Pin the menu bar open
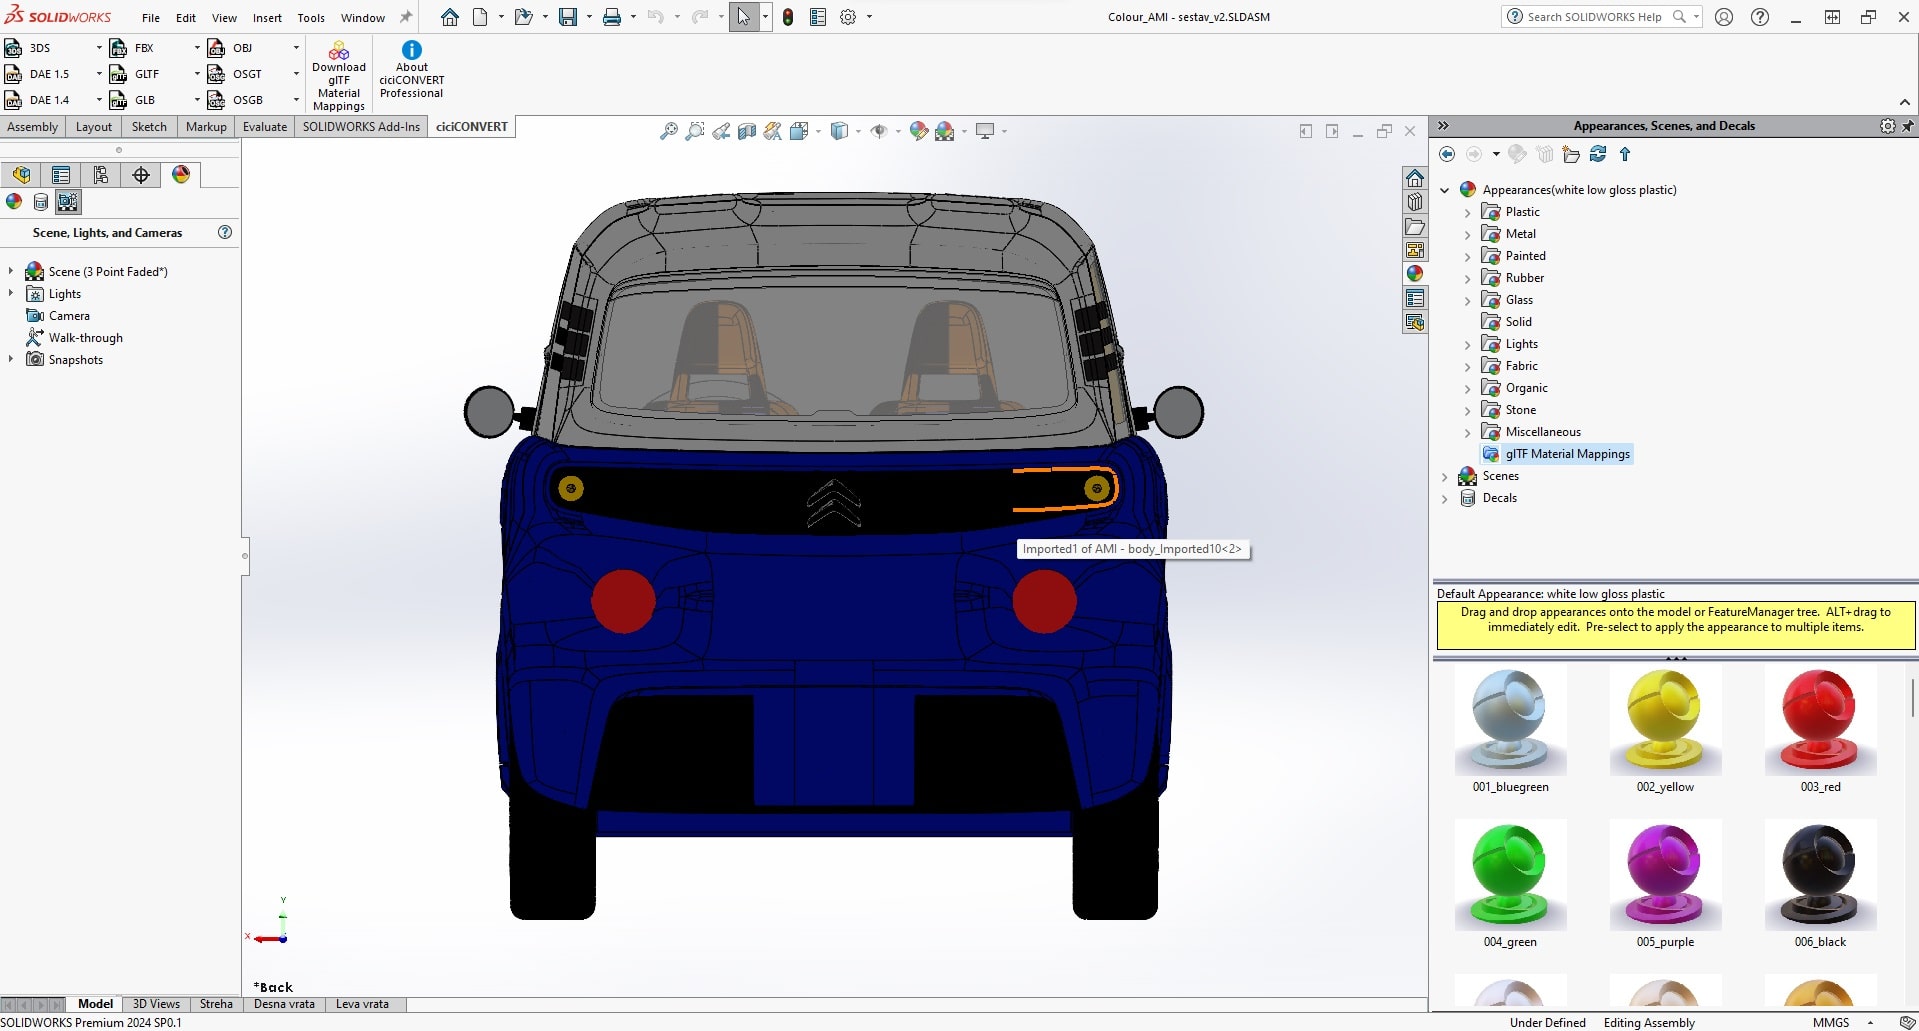The image size is (1919, 1031). pos(406,17)
